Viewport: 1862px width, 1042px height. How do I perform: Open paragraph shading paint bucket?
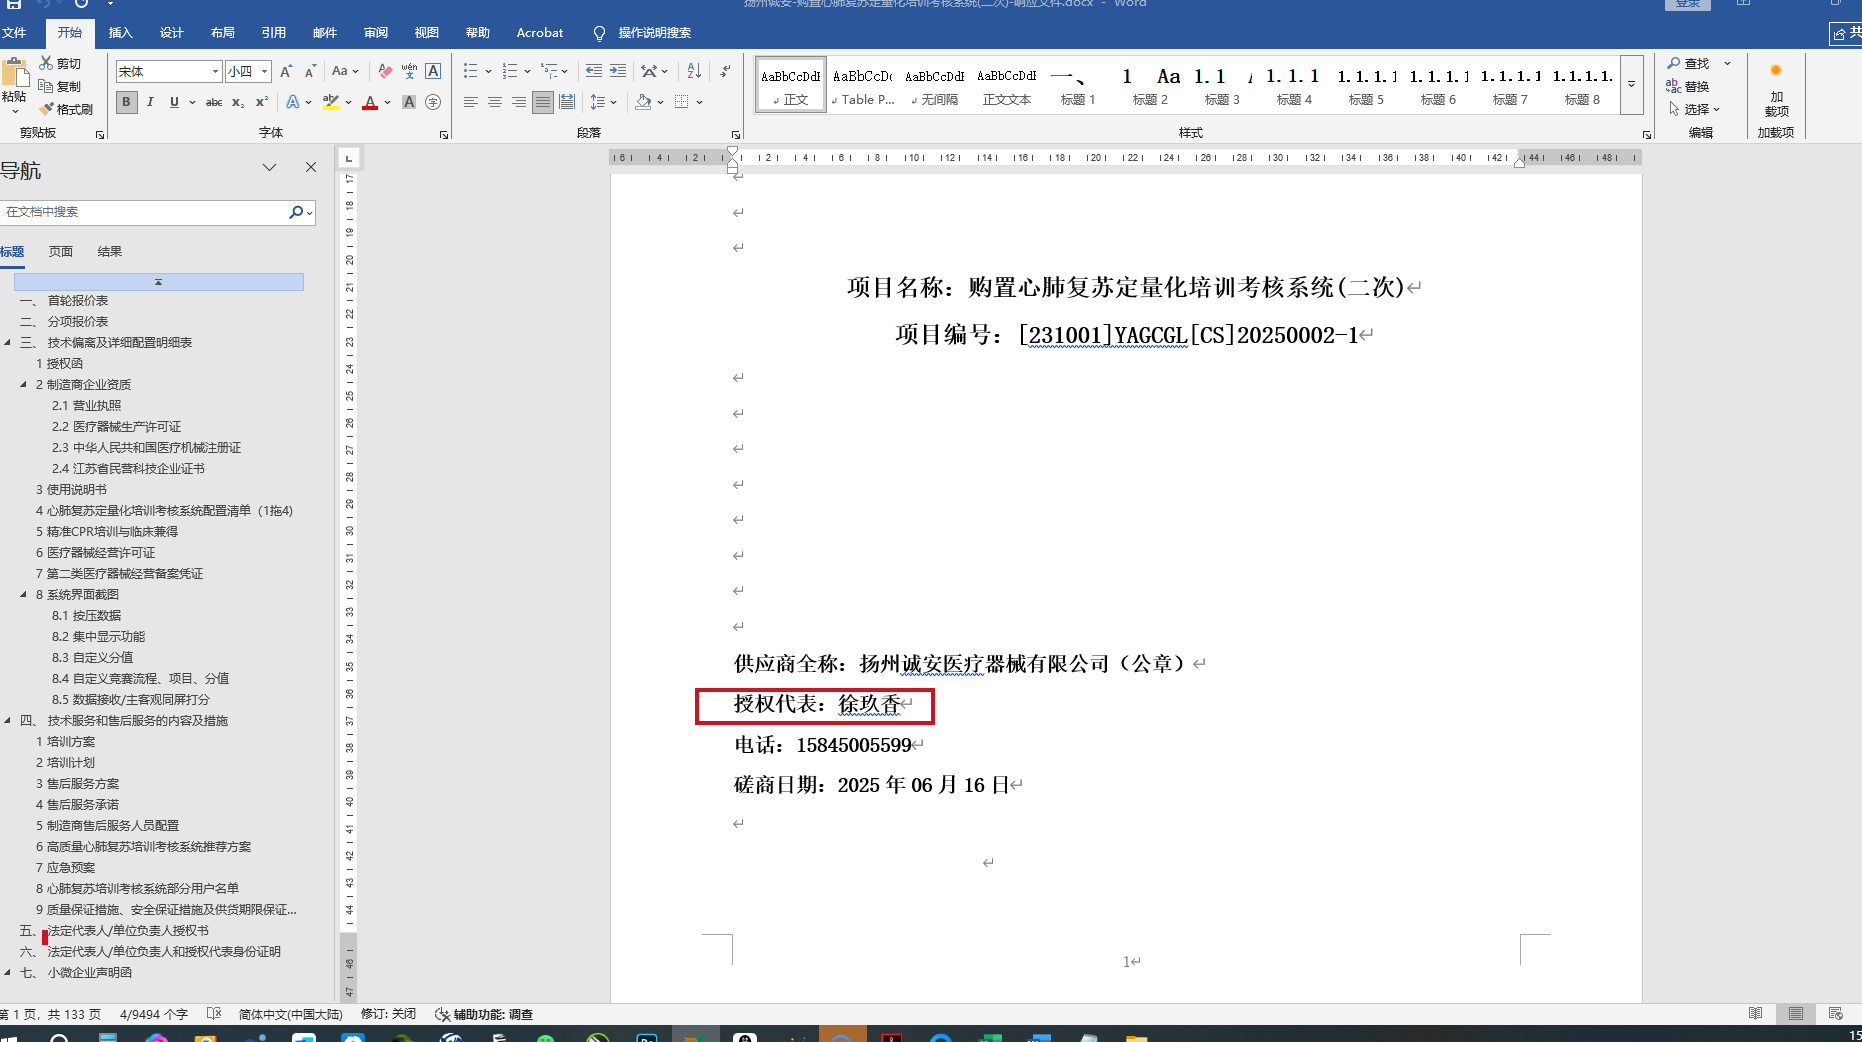pyautogui.click(x=643, y=102)
